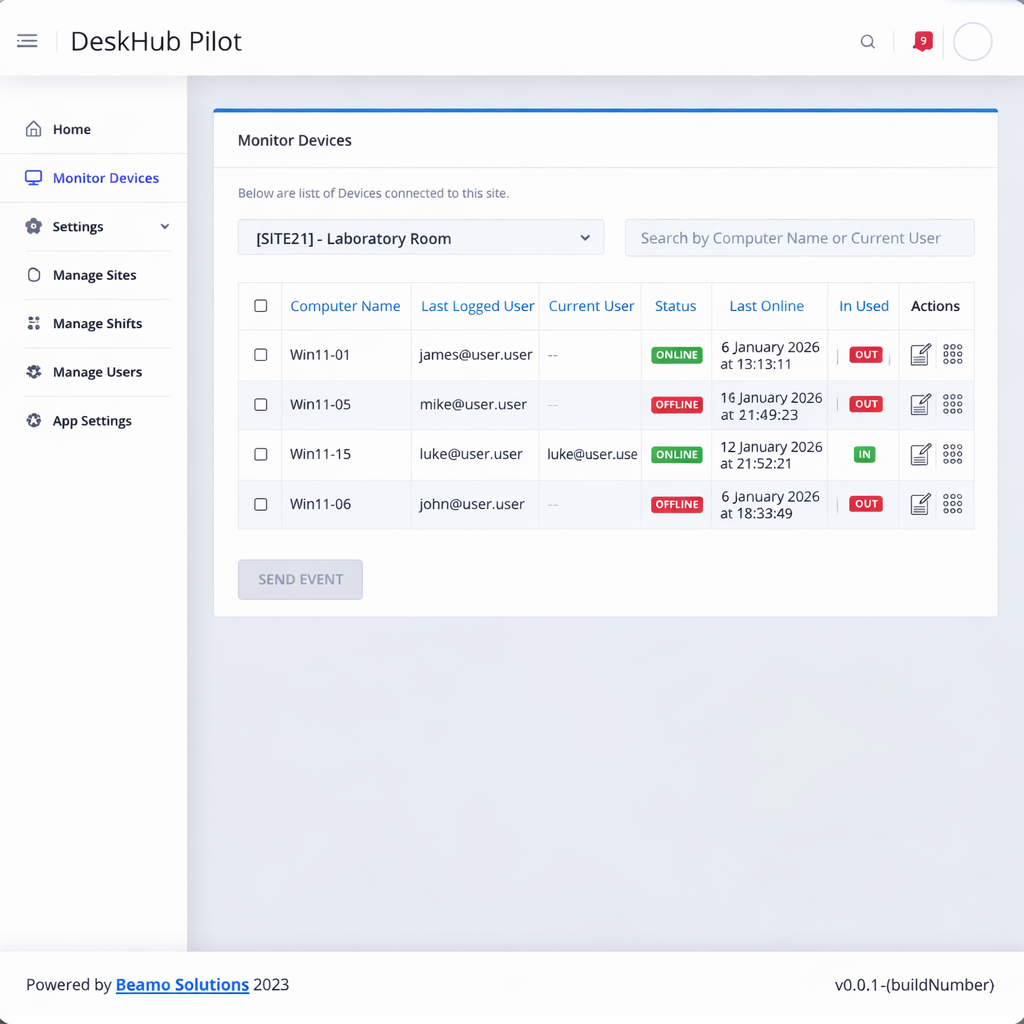Click edit icon for Win11-01 row
Screen dimensions: 1024x1024
click(x=920, y=354)
